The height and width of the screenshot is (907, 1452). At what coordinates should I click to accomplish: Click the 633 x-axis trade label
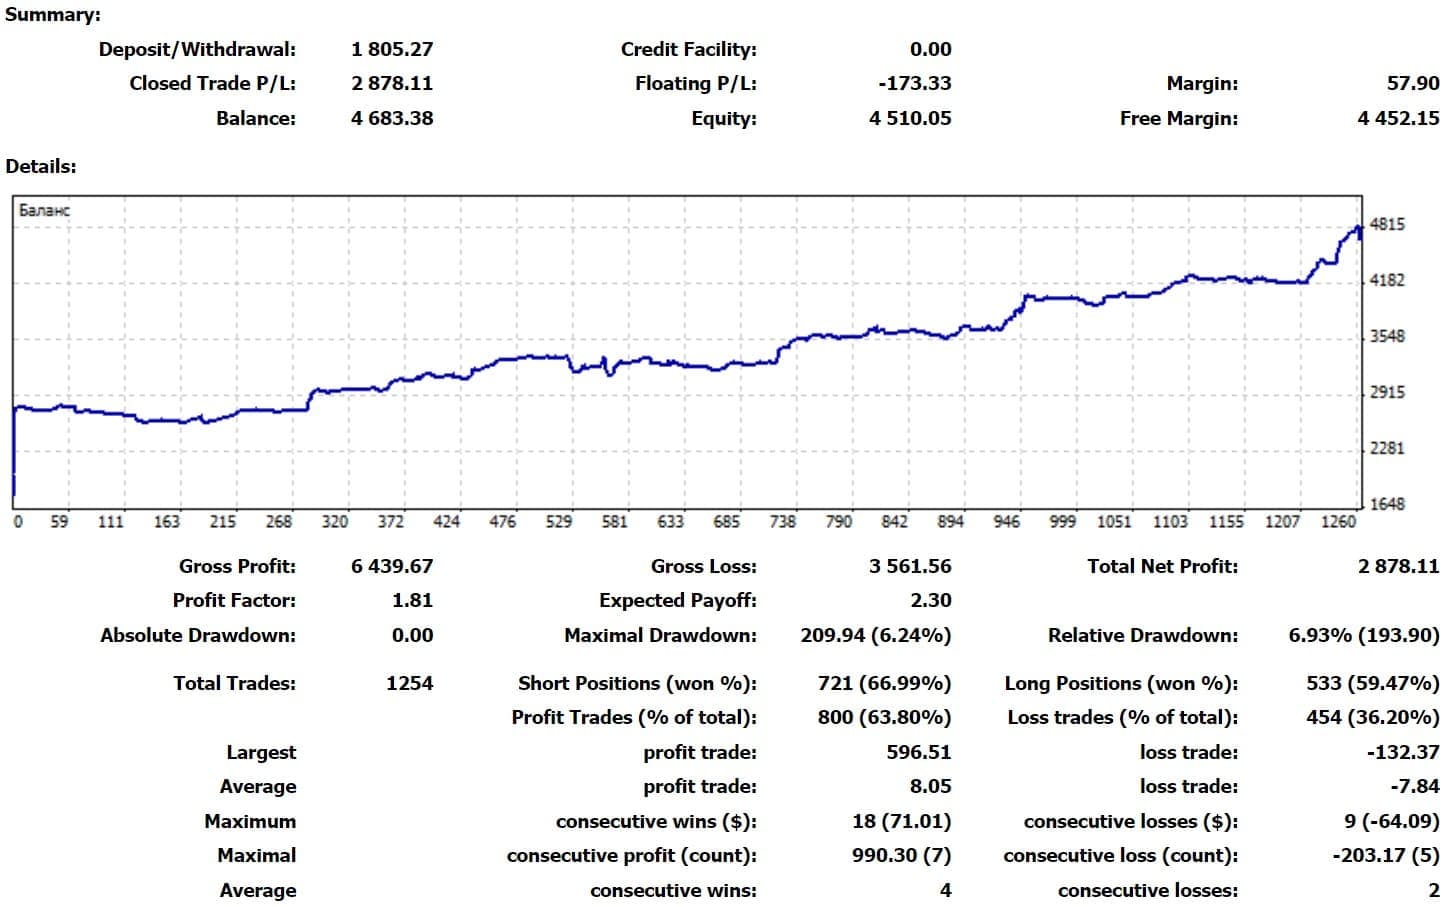coord(670,521)
